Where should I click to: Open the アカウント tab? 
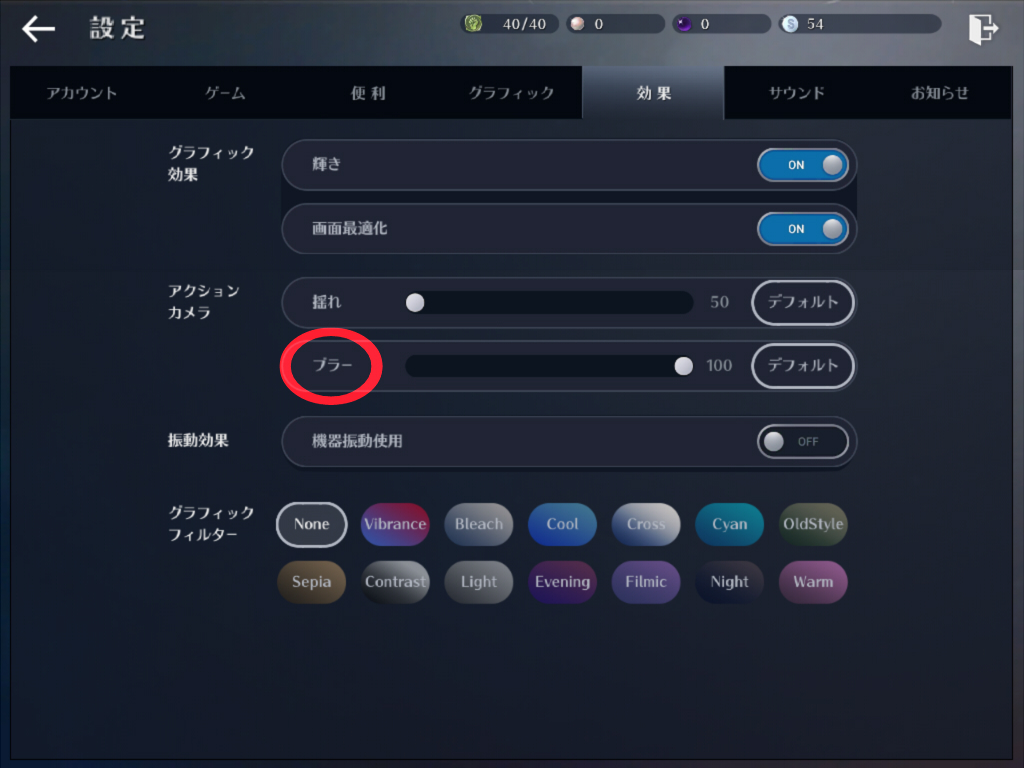pos(82,93)
